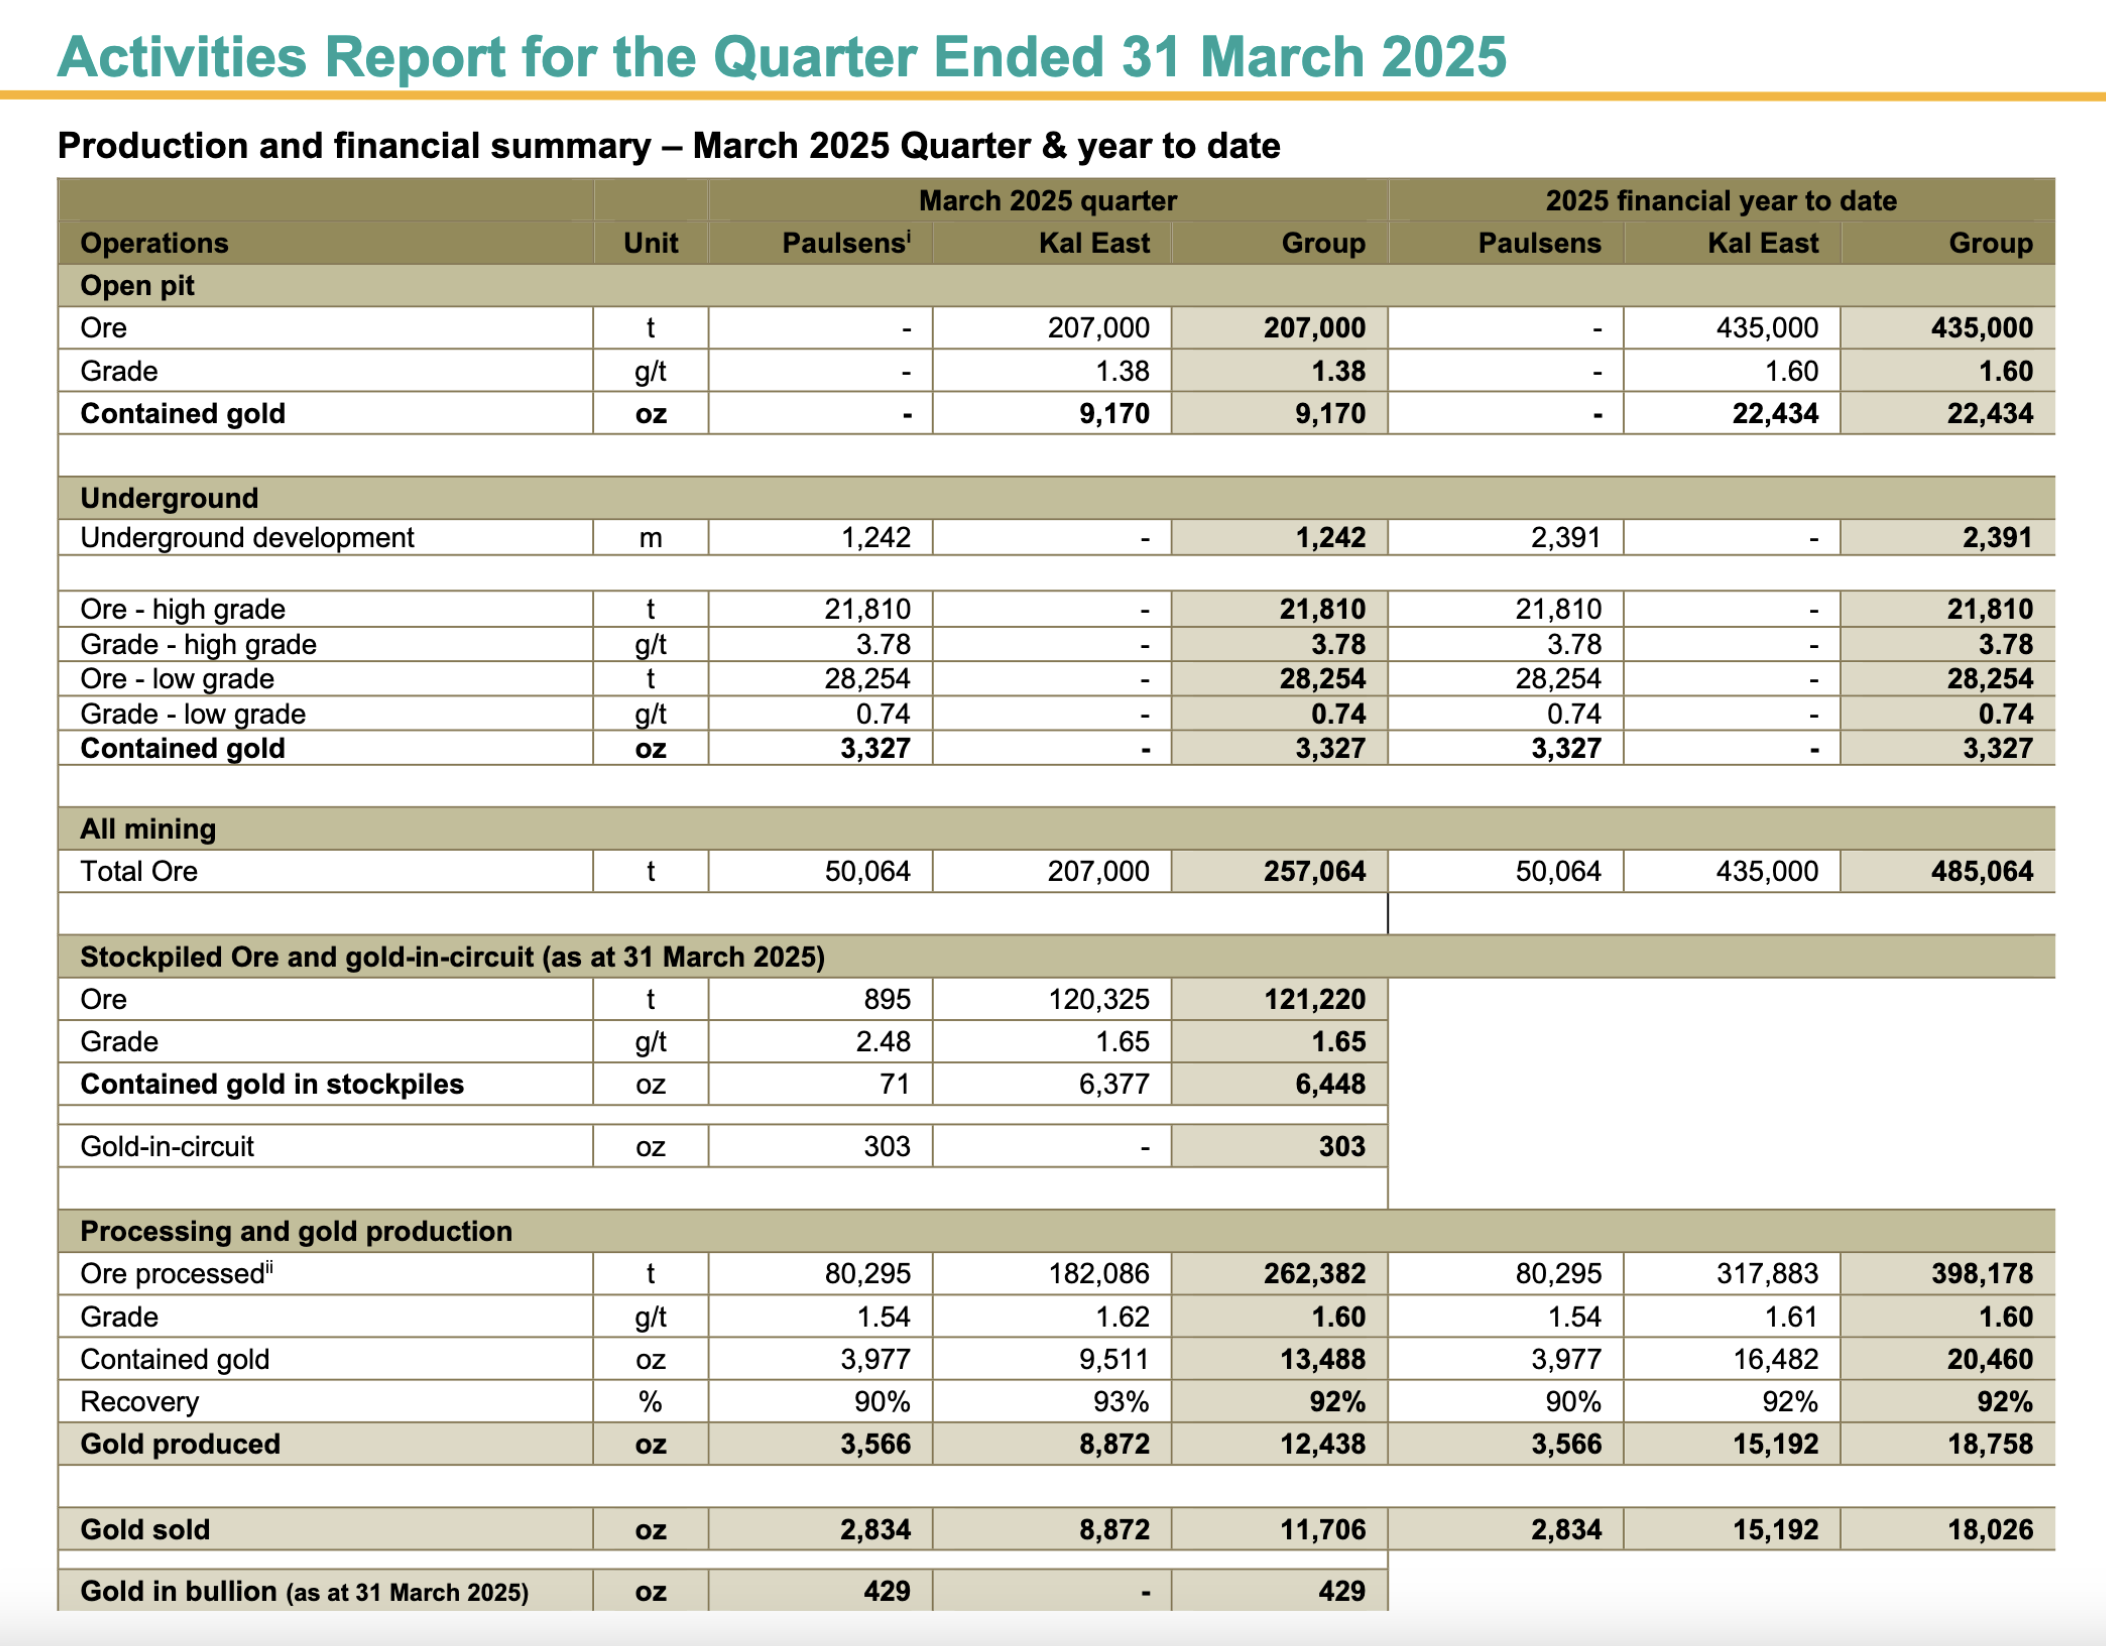Select the 'Stockpiled Ore and gold-in-circuit' section heading
The height and width of the screenshot is (1646, 2106).
(x=452, y=957)
